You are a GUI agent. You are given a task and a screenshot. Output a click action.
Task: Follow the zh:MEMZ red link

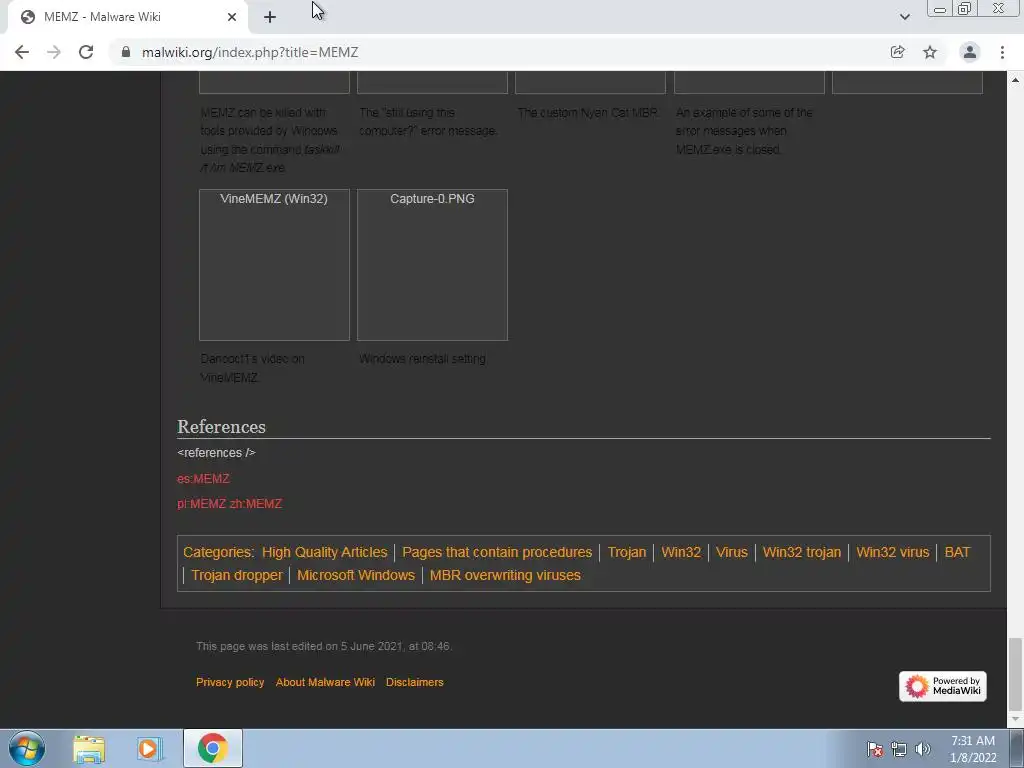[255, 504]
